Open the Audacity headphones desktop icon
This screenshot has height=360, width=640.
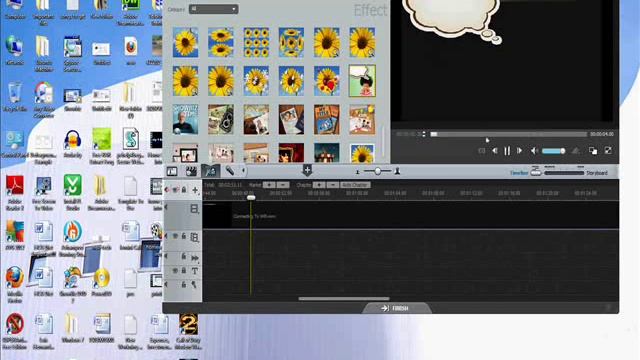(x=73, y=144)
